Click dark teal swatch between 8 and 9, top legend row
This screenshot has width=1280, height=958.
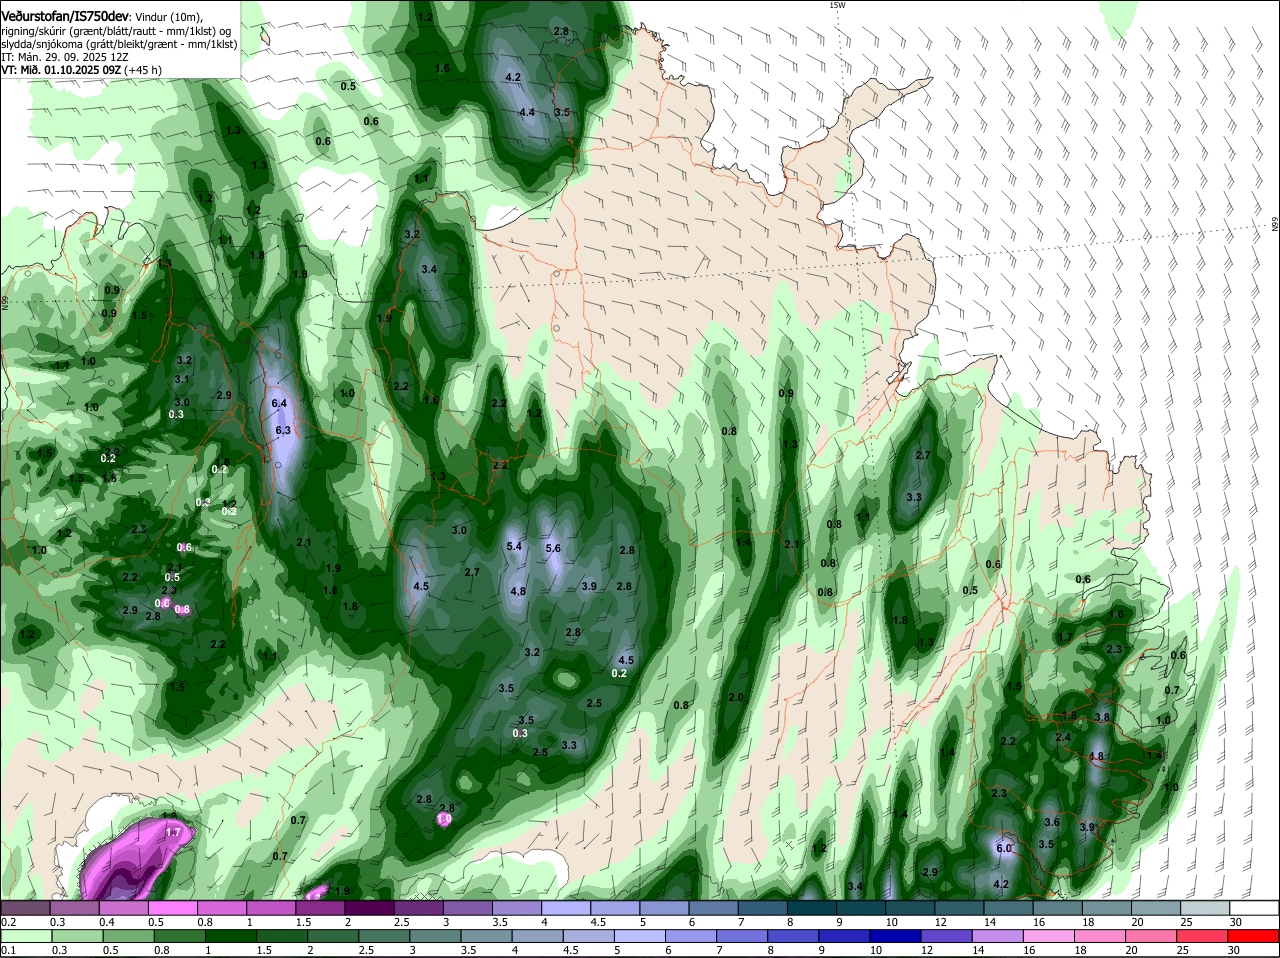click(x=812, y=907)
